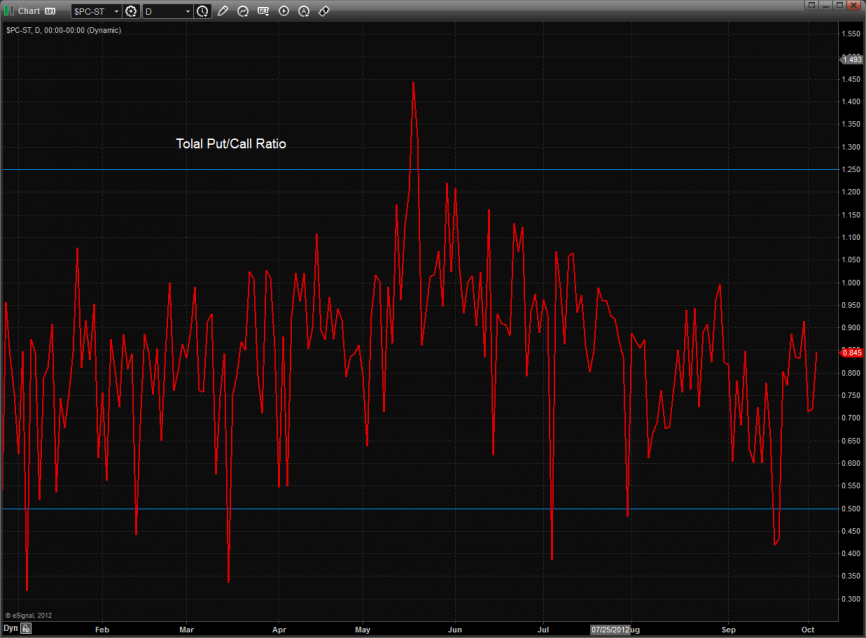This screenshot has width=866, height=638.
Task: Open the interval clock settings icon
Action: (203, 11)
